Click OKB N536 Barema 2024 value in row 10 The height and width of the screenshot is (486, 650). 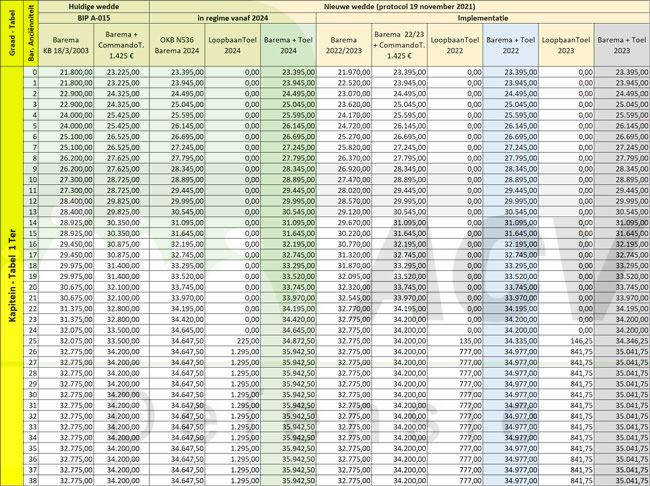(x=177, y=180)
